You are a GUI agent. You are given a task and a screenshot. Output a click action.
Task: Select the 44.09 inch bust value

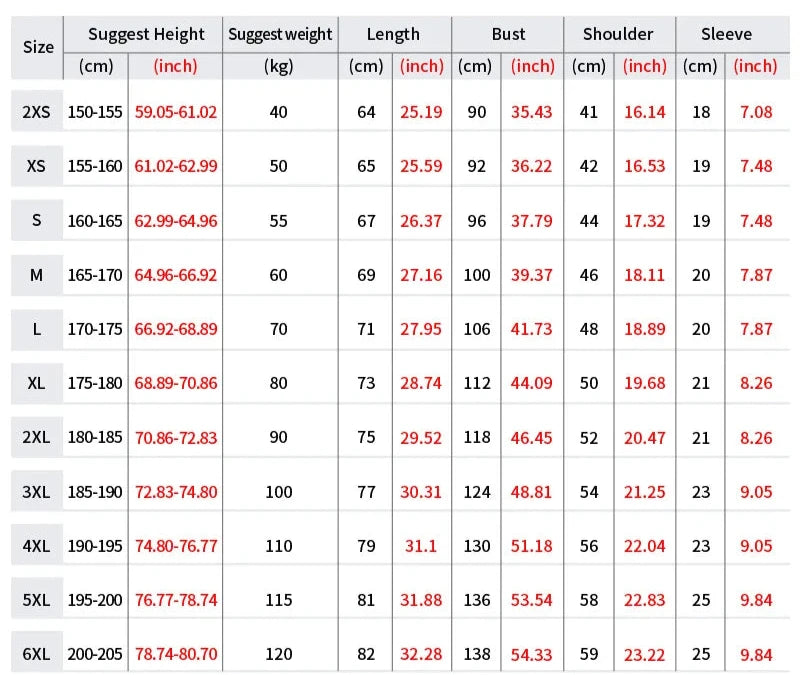(531, 382)
